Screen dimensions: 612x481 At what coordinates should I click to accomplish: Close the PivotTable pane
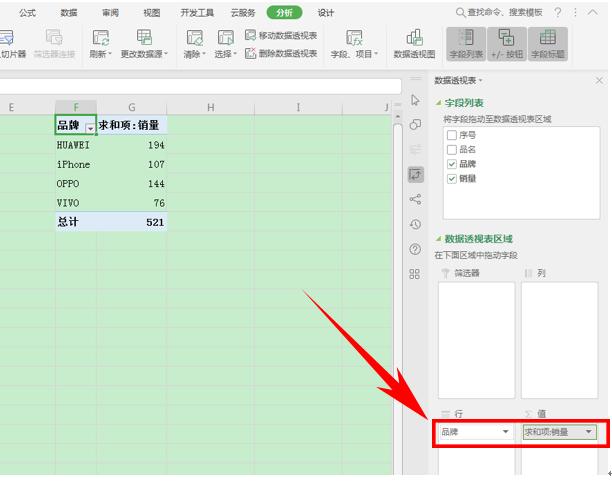click(599, 80)
